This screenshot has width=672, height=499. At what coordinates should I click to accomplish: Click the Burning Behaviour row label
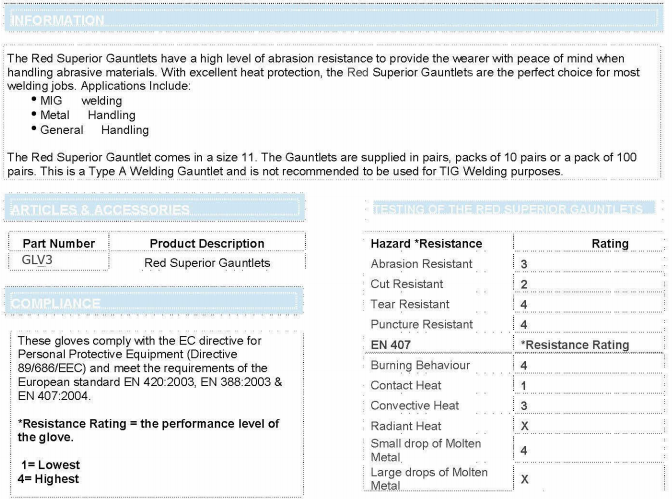[x=420, y=365]
